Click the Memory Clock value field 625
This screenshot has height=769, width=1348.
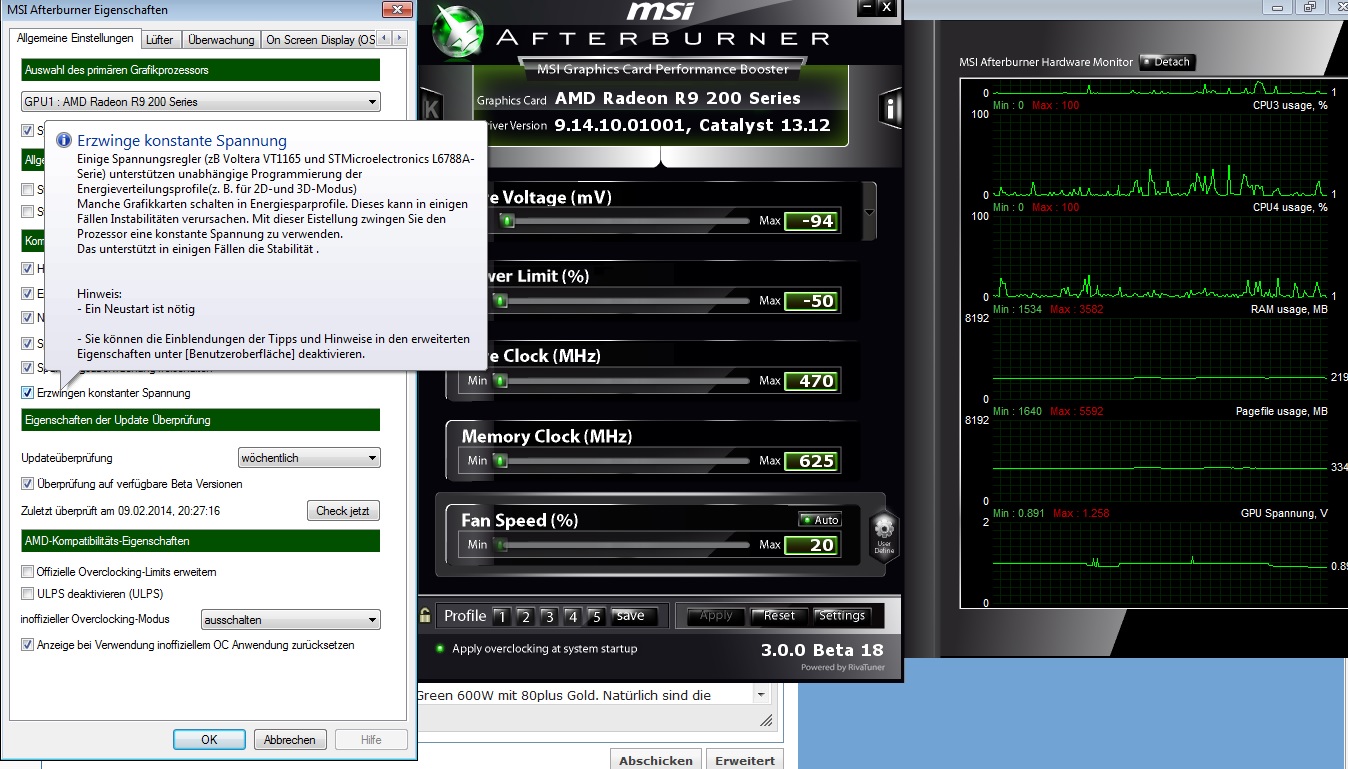812,461
